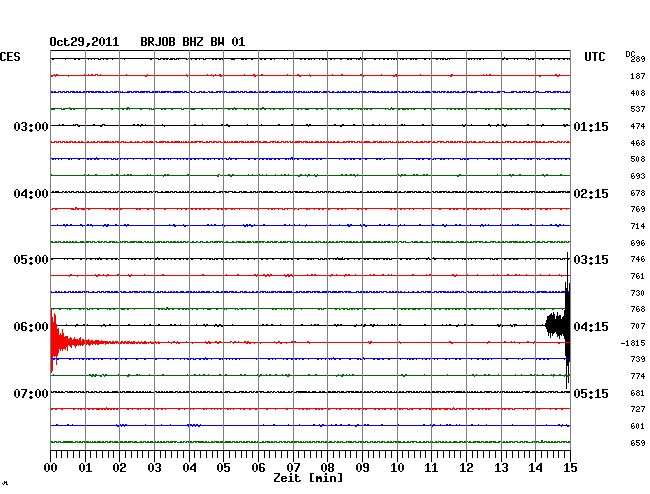Screen dimensions: 650x494
Task: Click the 02 minute axis label
Action: [119, 468]
